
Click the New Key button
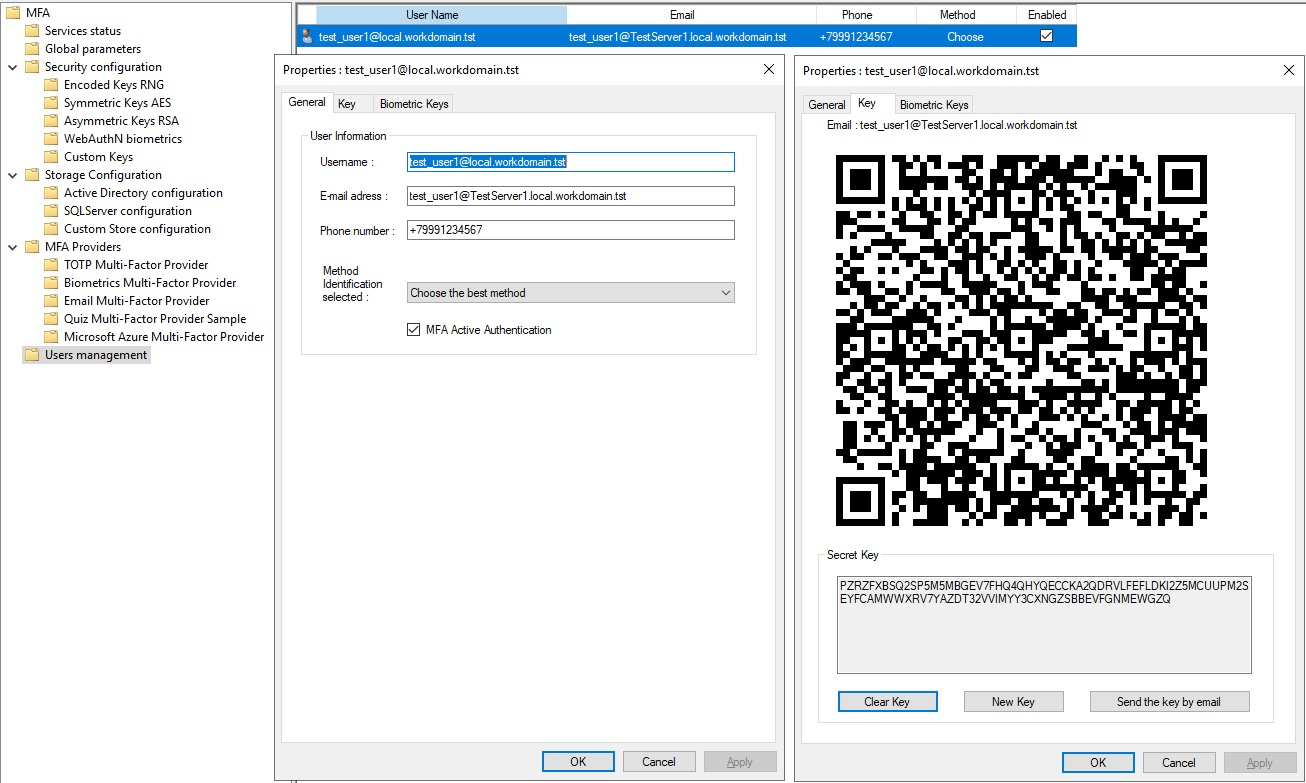coord(1013,702)
